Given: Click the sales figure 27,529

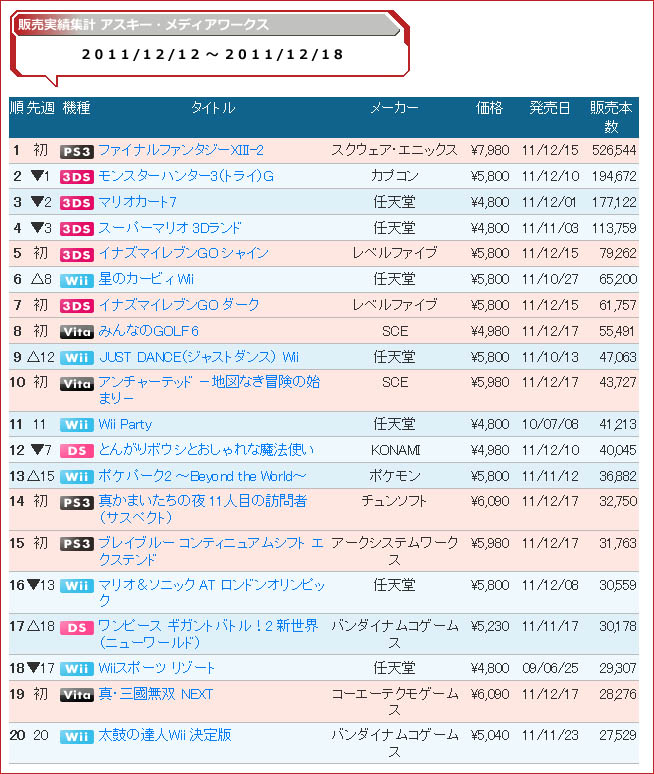Looking at the screenshot, I should coord(617,735).
